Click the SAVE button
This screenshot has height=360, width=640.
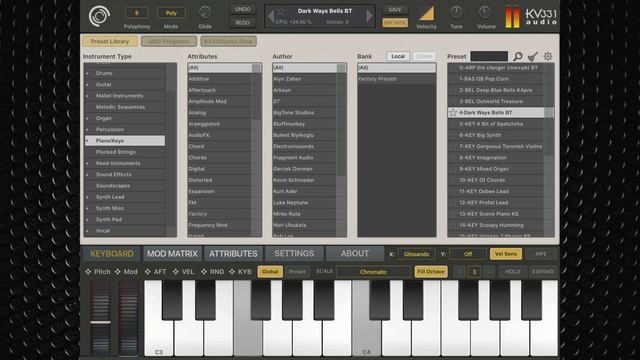(395, 9)
